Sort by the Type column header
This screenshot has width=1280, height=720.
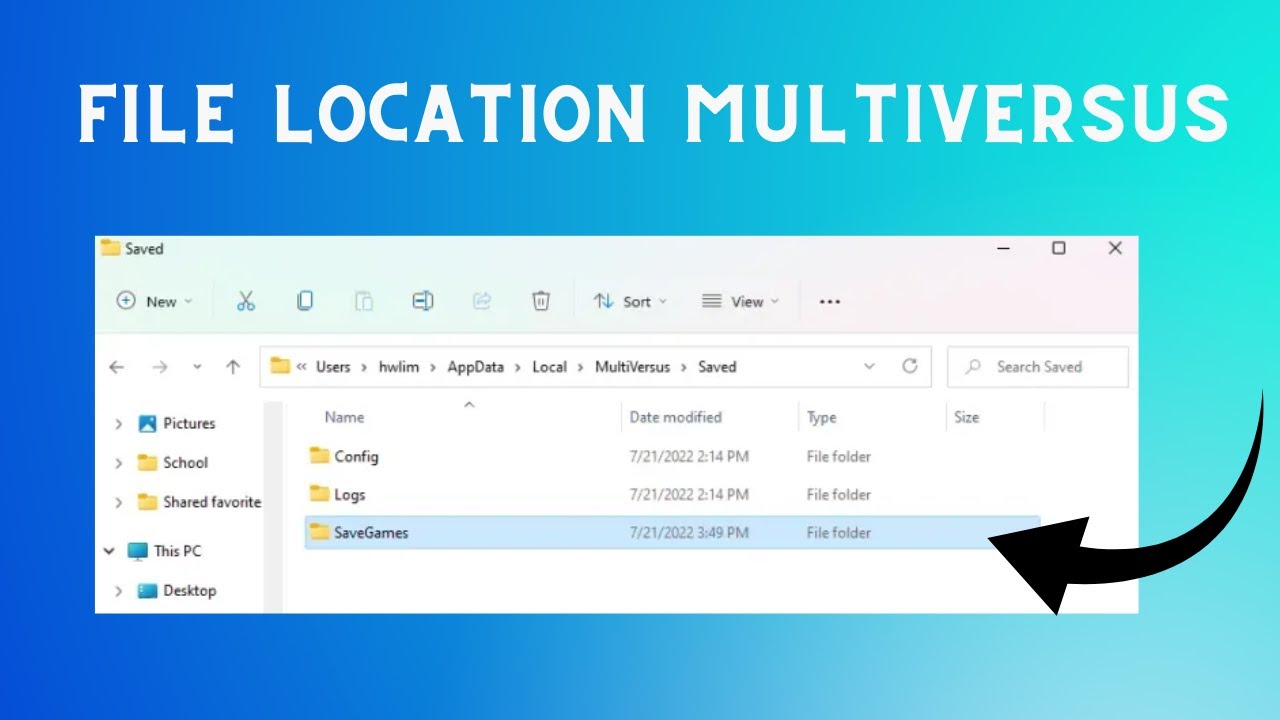(x=821, y=417)
